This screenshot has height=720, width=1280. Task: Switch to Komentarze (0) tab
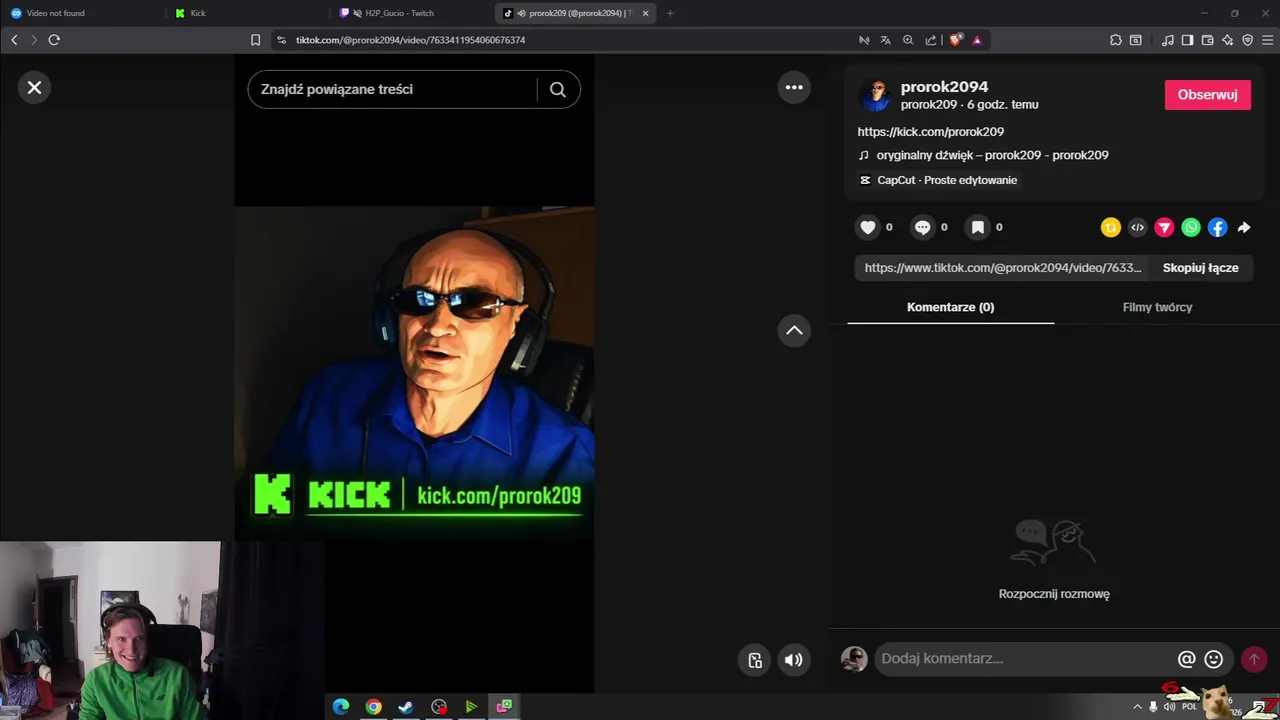pyautogui.click(x=950, y=307)
